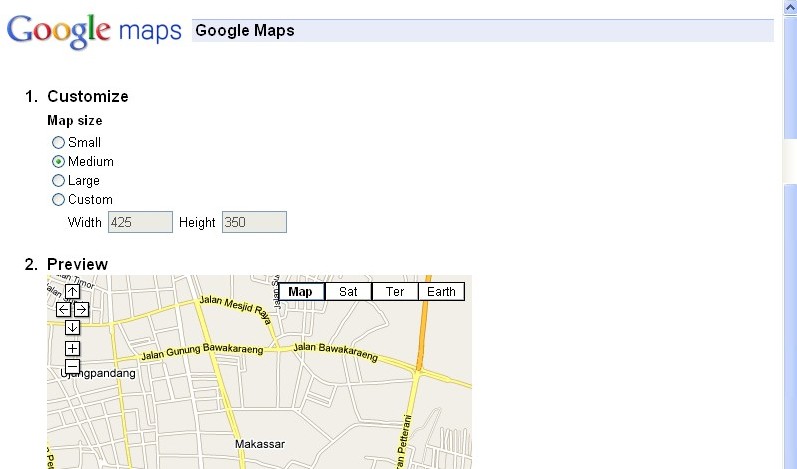Viewport: 797px width, 469px height.
Task: Switch to Ter terrain view
Action: tap(395, 292)
